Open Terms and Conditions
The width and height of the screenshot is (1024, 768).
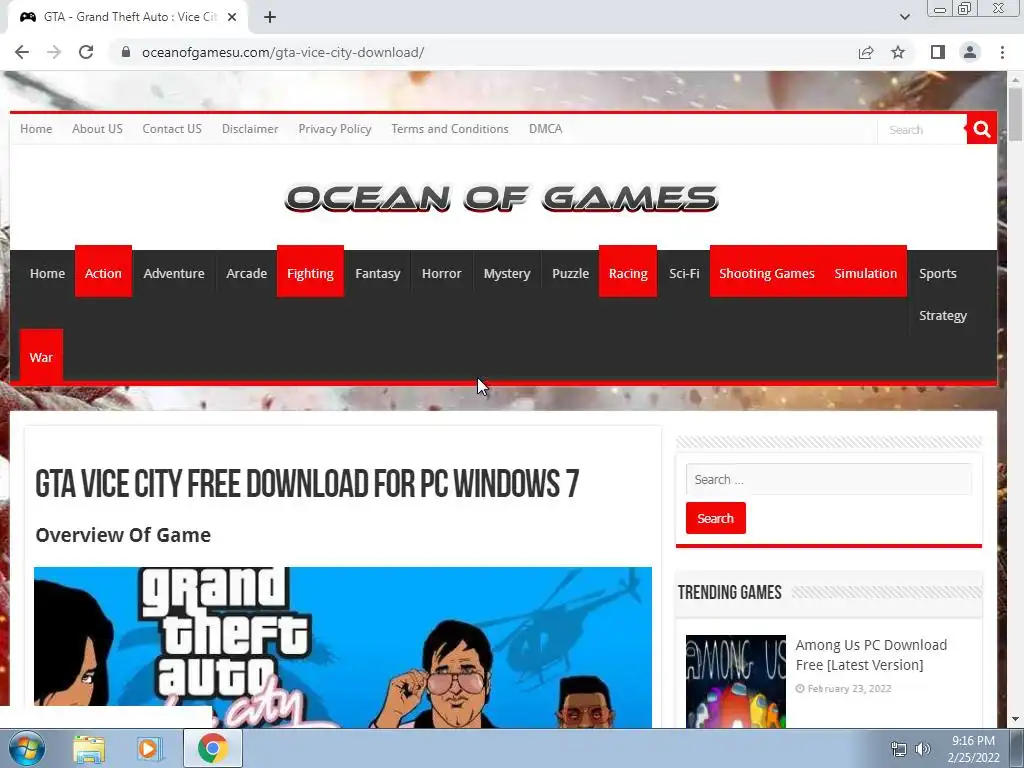point(450,129)
